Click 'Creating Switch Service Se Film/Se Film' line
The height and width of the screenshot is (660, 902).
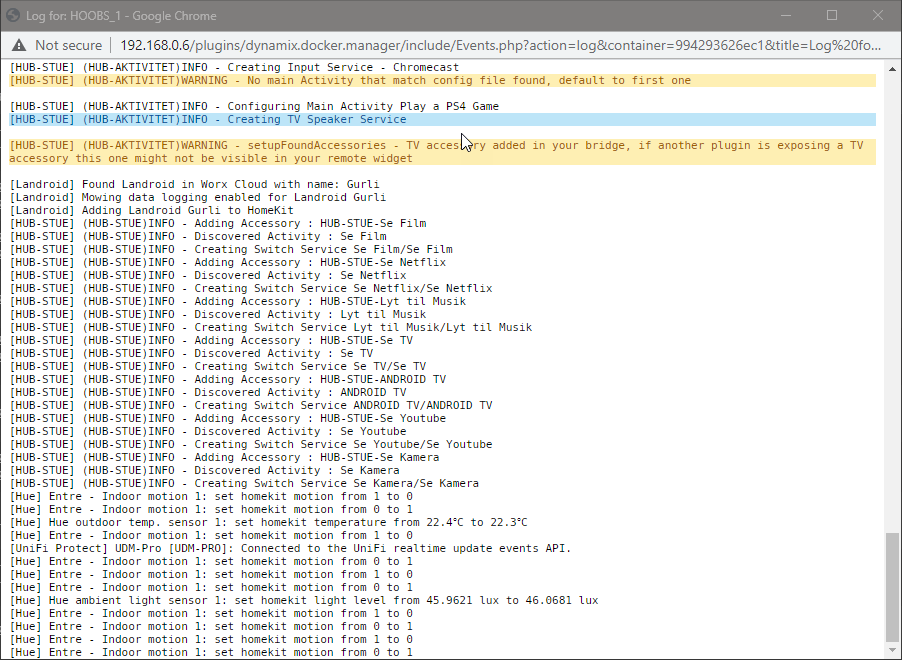point(231,250)
